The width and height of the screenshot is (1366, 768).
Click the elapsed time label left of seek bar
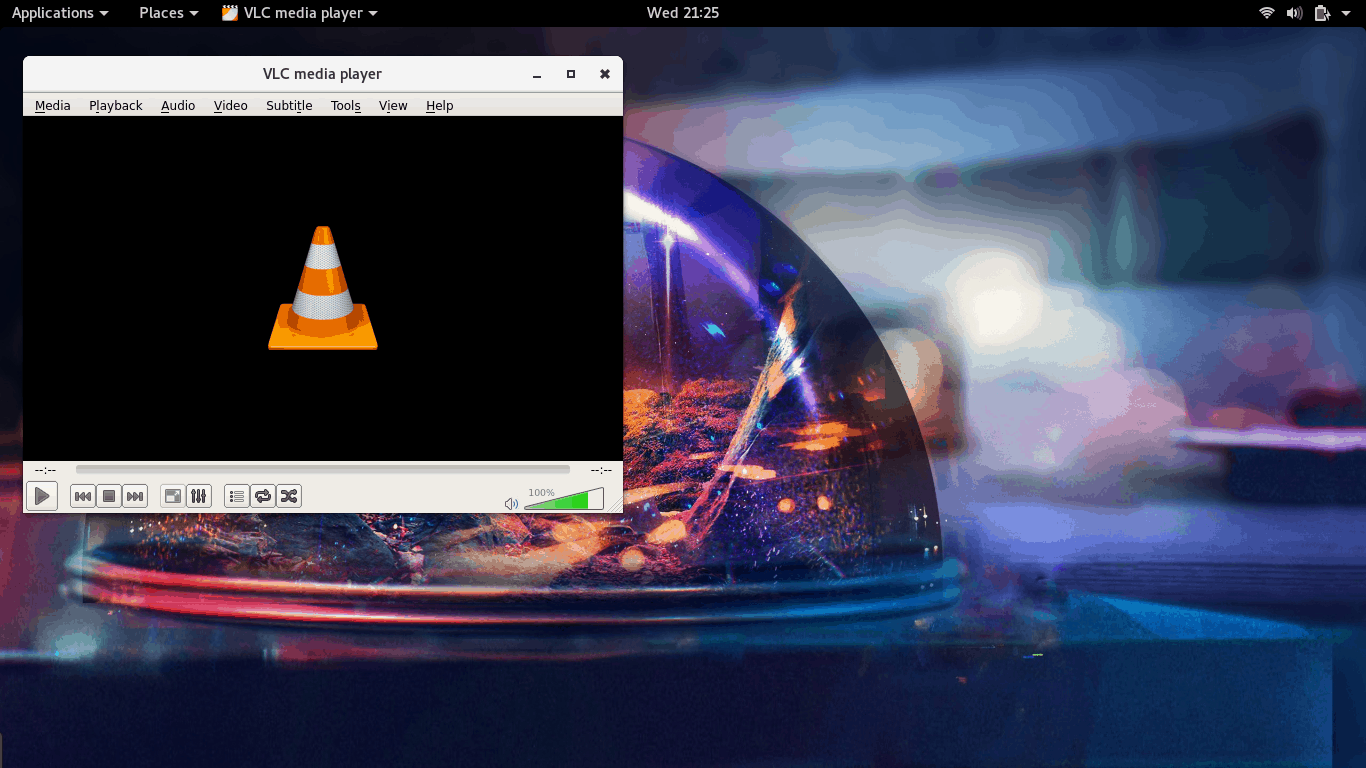pos(45,470)
